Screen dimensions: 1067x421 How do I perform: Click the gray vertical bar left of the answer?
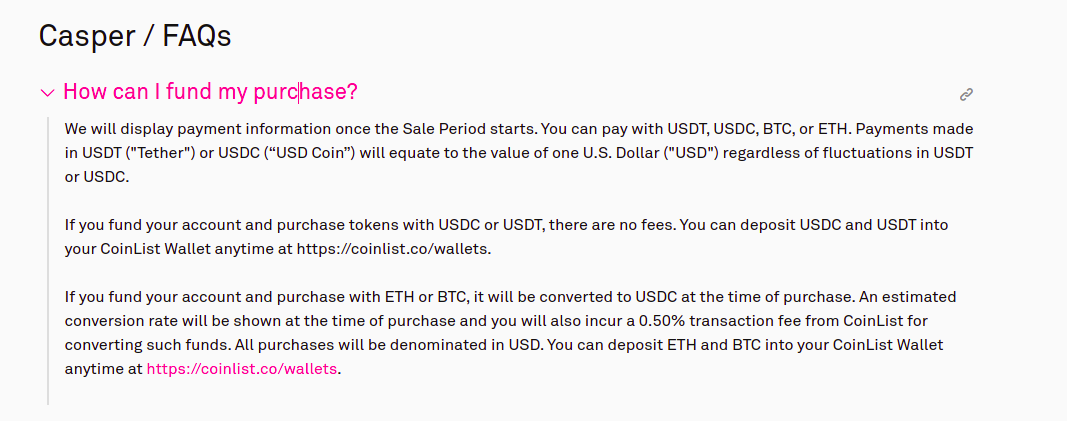click(48, 260)
